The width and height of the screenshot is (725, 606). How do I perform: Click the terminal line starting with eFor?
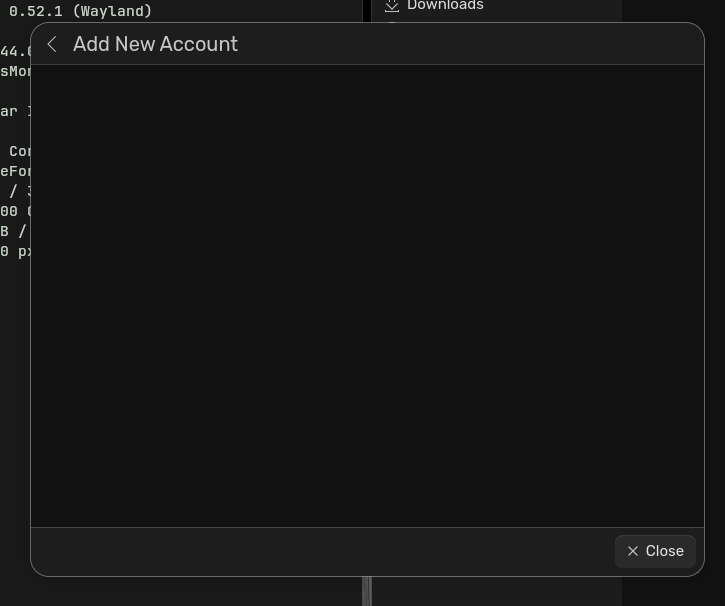[x=14, y=171]
